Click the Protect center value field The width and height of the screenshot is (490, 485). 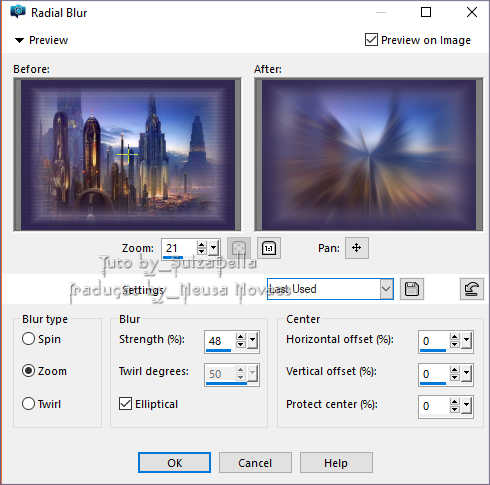tap(433, 406)
